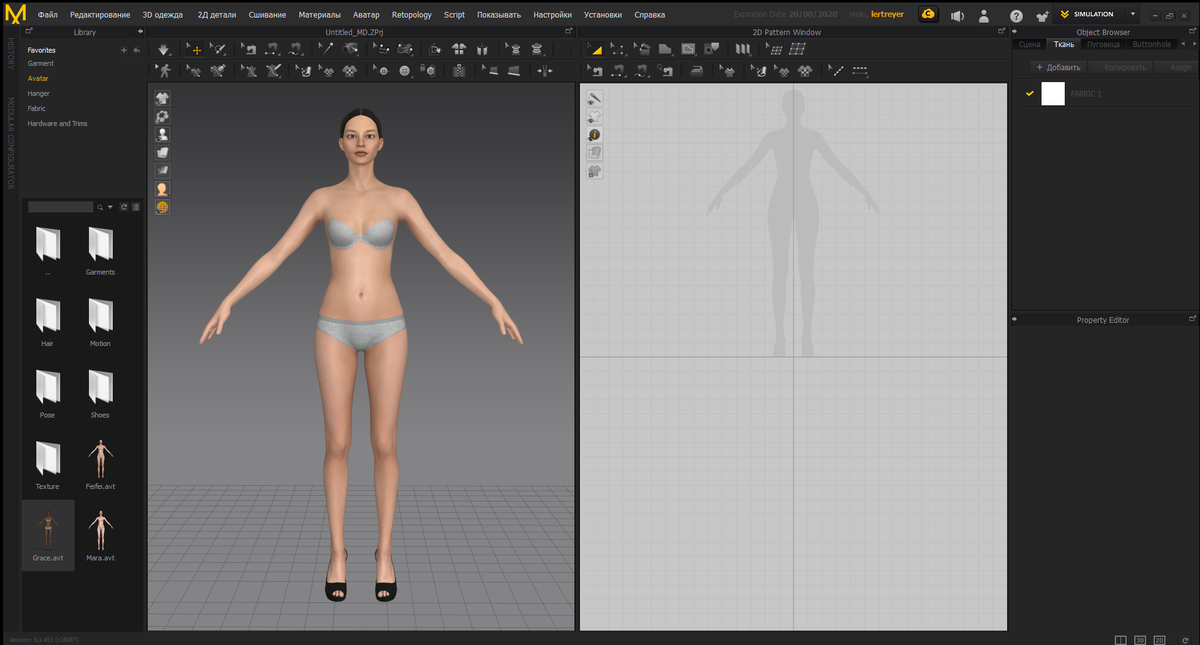Switch to the Пуговица tab
Image resolution: width=1200 pixels, height=645 pixels.
pos(1104,44)
